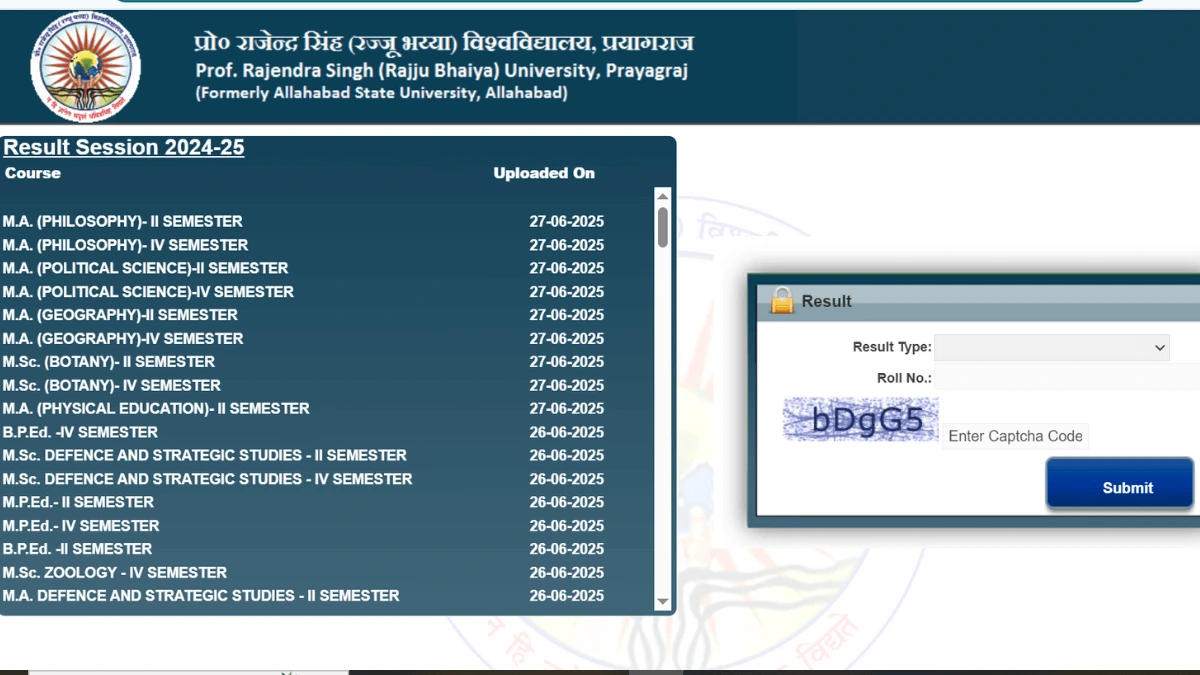Click the university emblem logo

[x=86, y=66]
